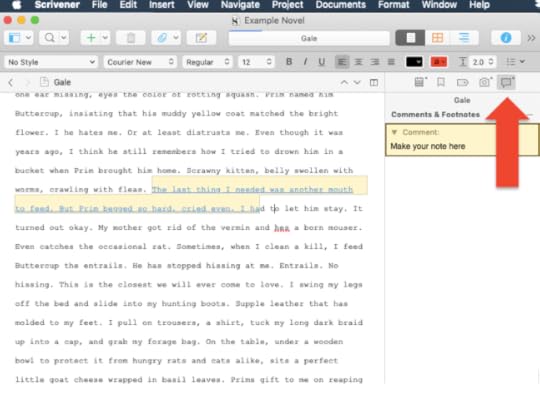
Task: Toggle underline formatting
Action: 321,62
